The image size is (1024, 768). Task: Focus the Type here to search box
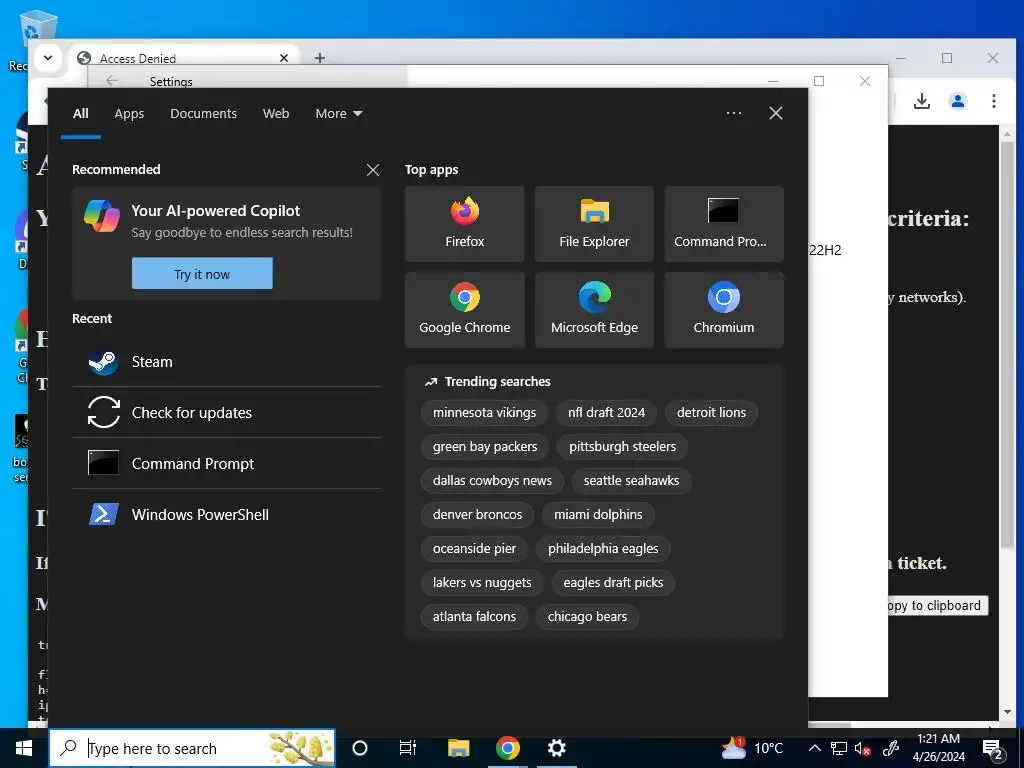click(193, 748)
